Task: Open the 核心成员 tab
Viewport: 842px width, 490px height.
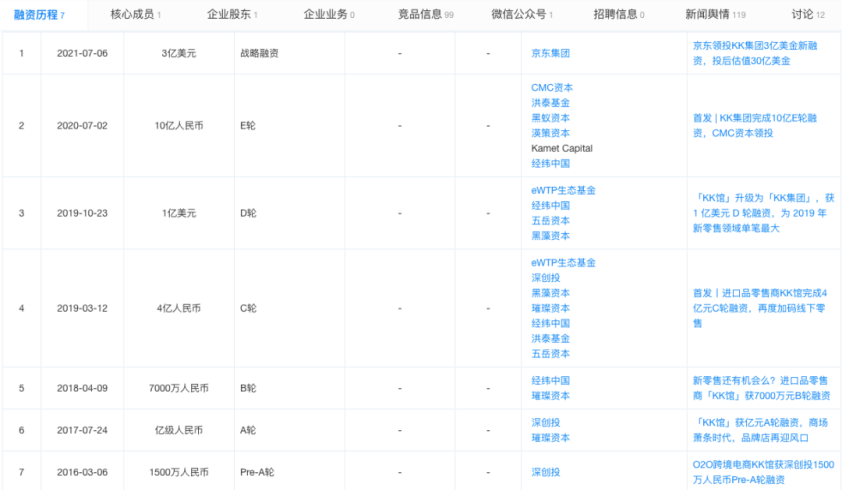Action: (135, 15)
